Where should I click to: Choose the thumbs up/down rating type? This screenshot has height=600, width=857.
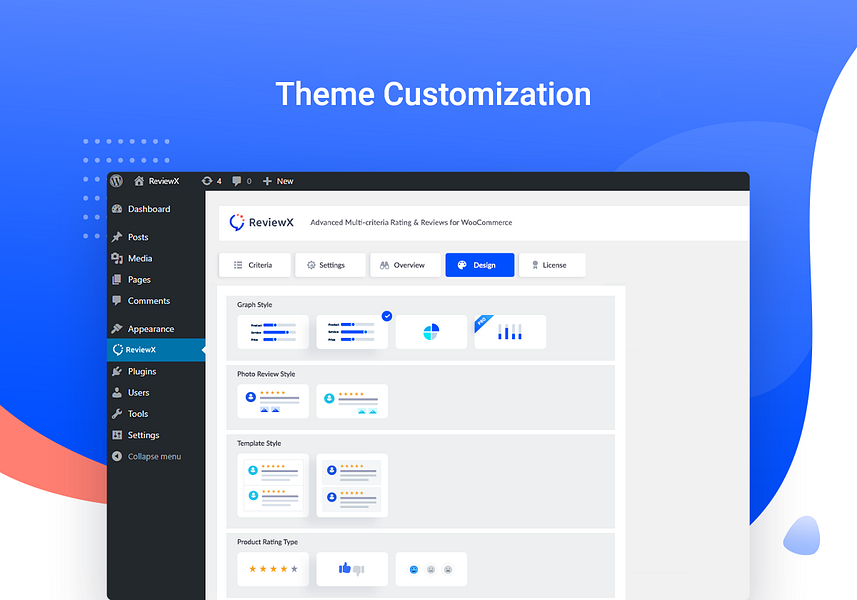(352, 569)
